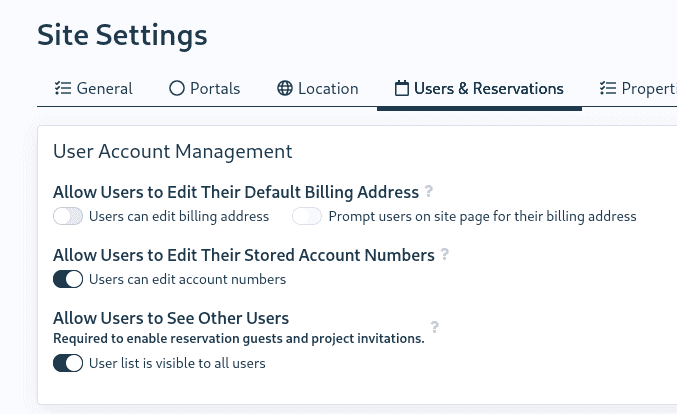This screenshot has width=677, height=414.
Task: Click the checklist icon on Properties tab
Action: point(607,88)
